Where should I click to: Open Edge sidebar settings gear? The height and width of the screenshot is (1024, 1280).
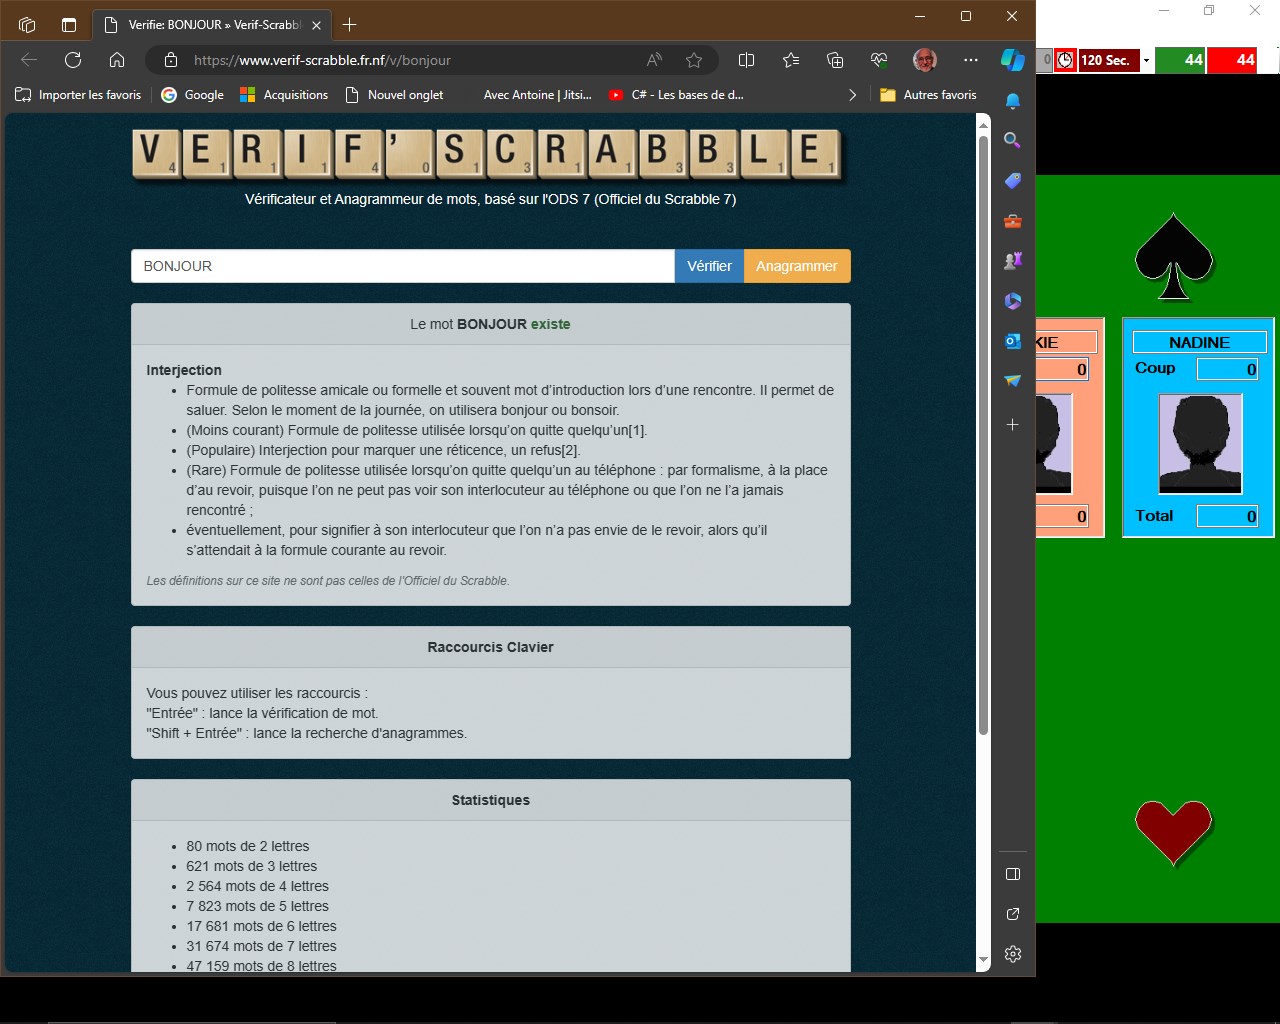(1013, 954)
